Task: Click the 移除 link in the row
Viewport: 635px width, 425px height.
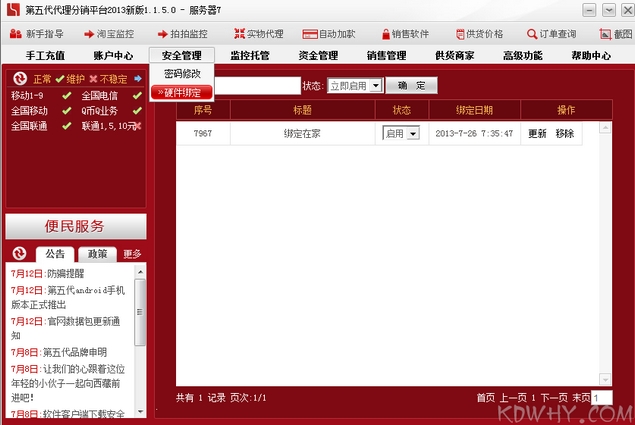Action: click(x=565, y=133)
